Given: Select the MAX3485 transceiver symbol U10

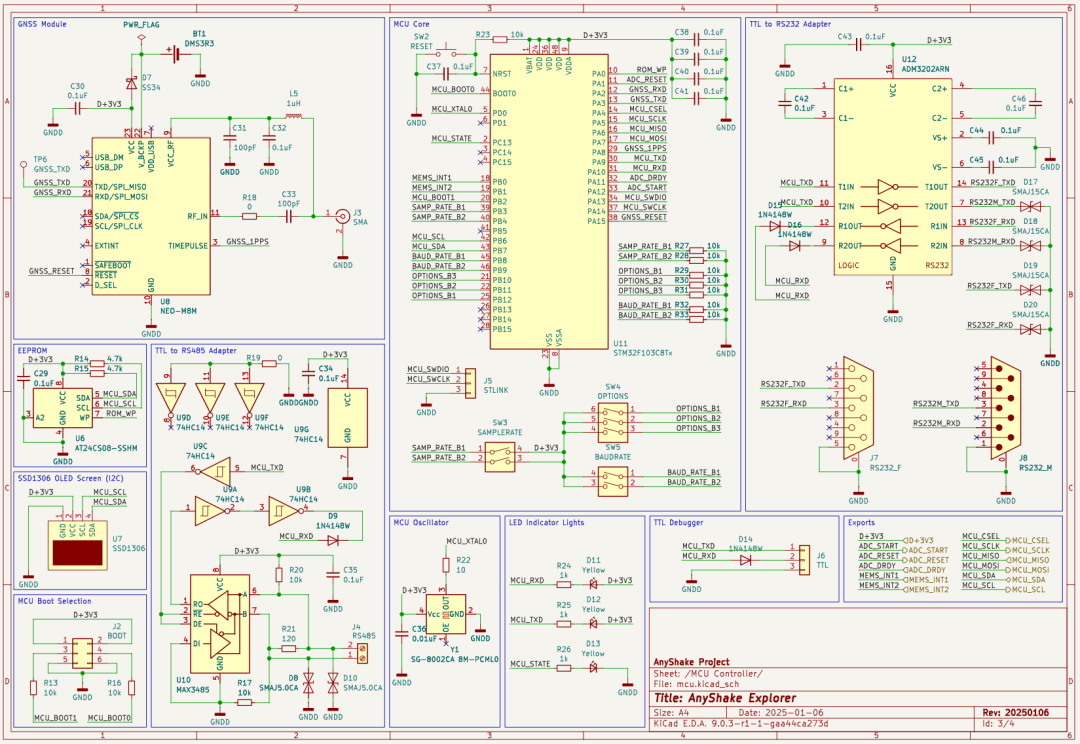Looking at the screenshot, I should [x=220, y=624].
